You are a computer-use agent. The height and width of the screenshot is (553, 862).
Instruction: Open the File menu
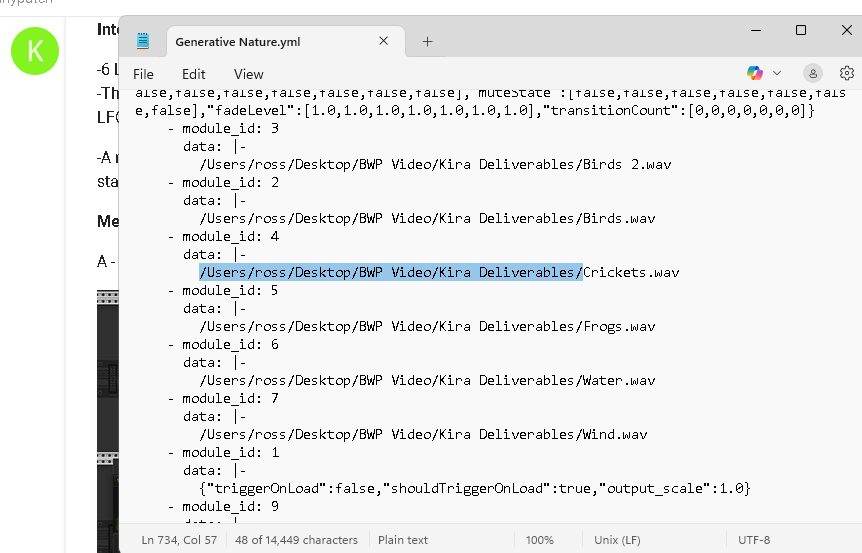point(143,74)
